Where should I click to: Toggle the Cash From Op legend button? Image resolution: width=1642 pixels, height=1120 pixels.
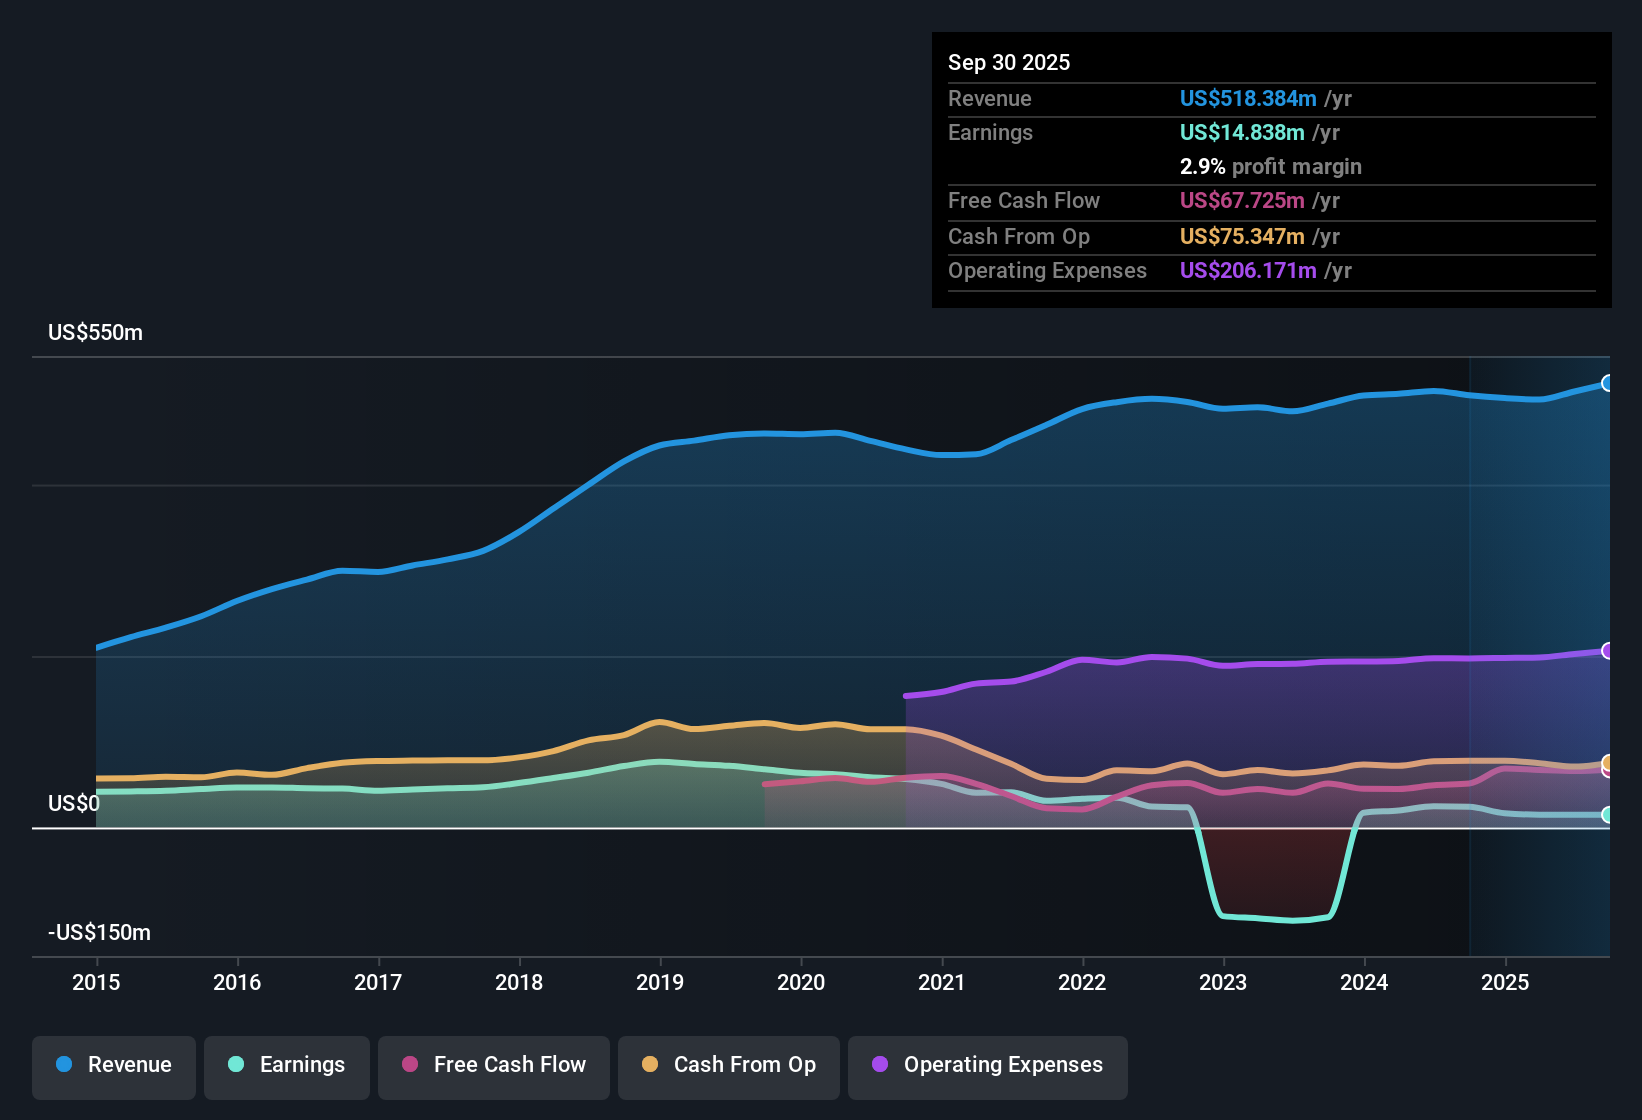coord(728,1065)
